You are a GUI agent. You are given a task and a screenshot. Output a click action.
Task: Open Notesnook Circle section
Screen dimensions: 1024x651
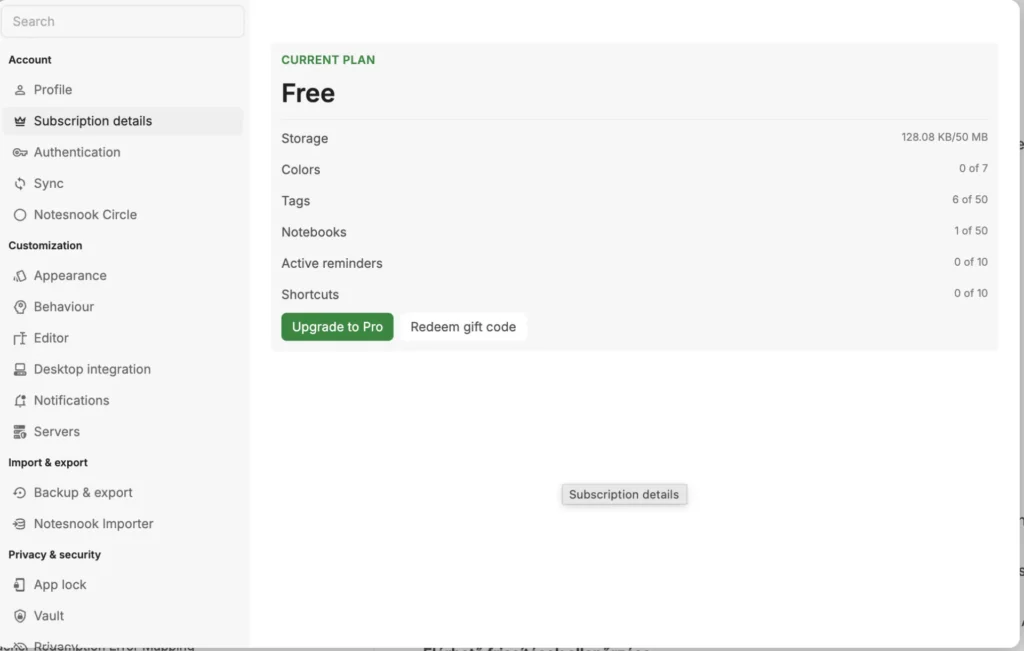point(123,215)
